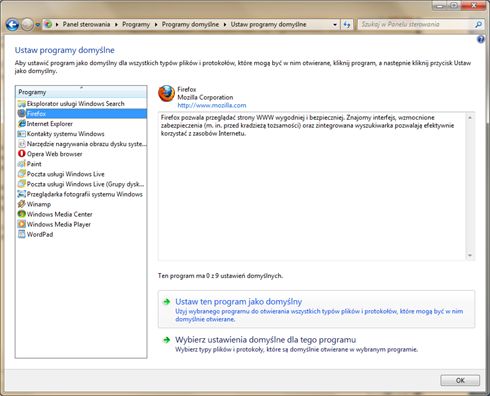Click the Windows Live (Grupy dysk...) icon

(22, 184)
